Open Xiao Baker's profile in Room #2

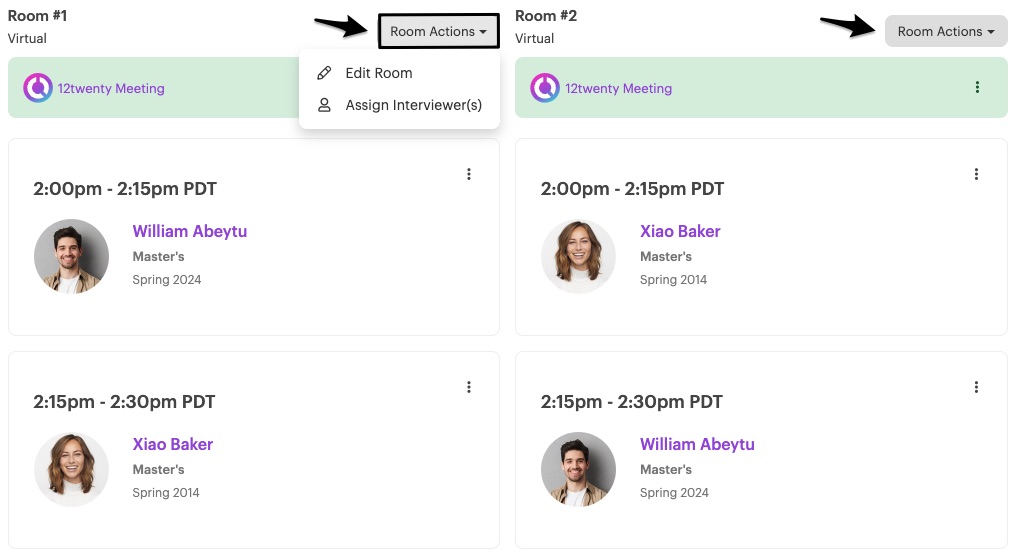click(680, 231)
